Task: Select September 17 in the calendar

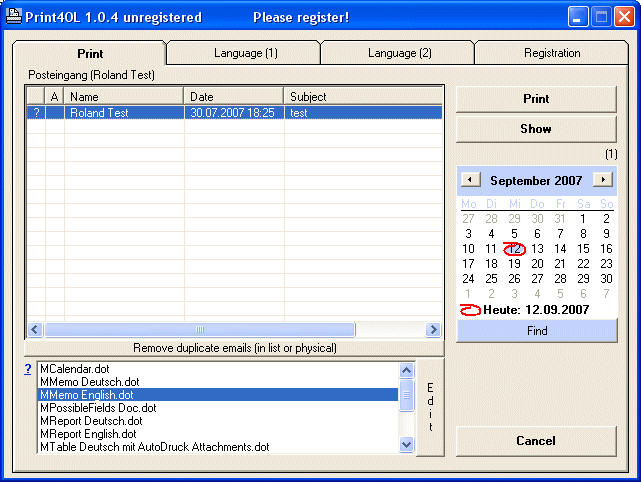Action: [x=468, y=264]
